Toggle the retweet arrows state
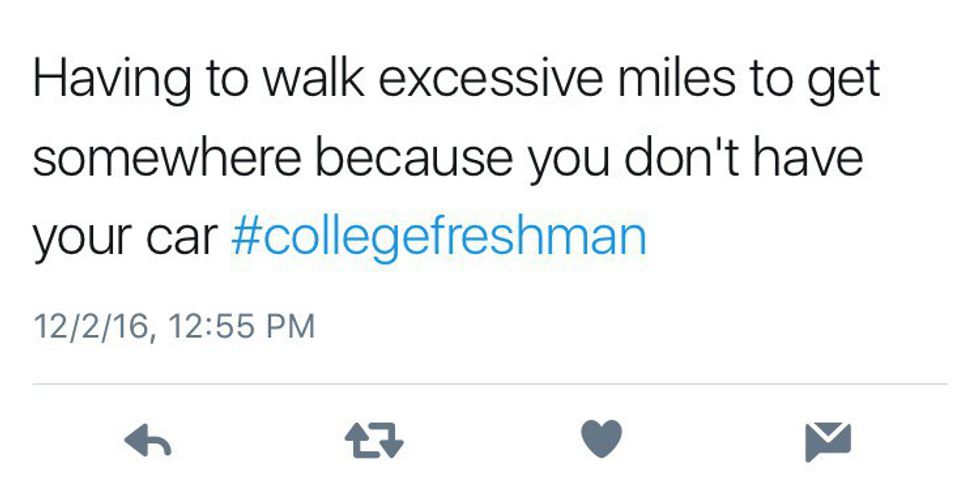 pos(372,439)
